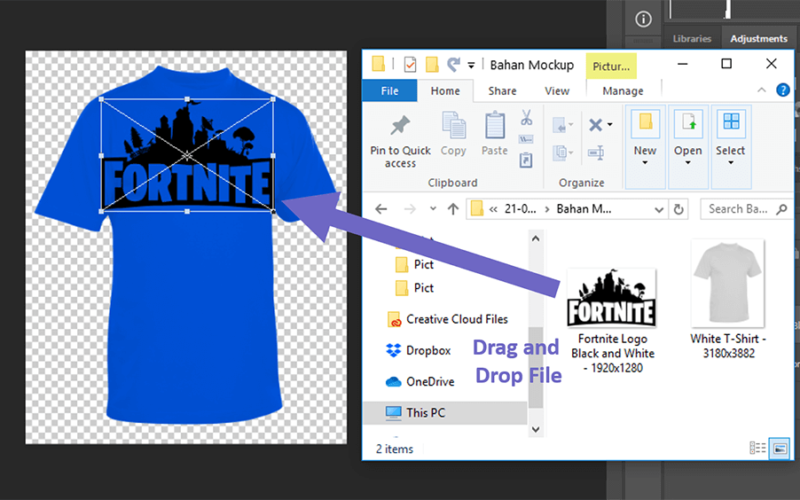
Task: Click the Copy path icon
Action: pos(526,139)
